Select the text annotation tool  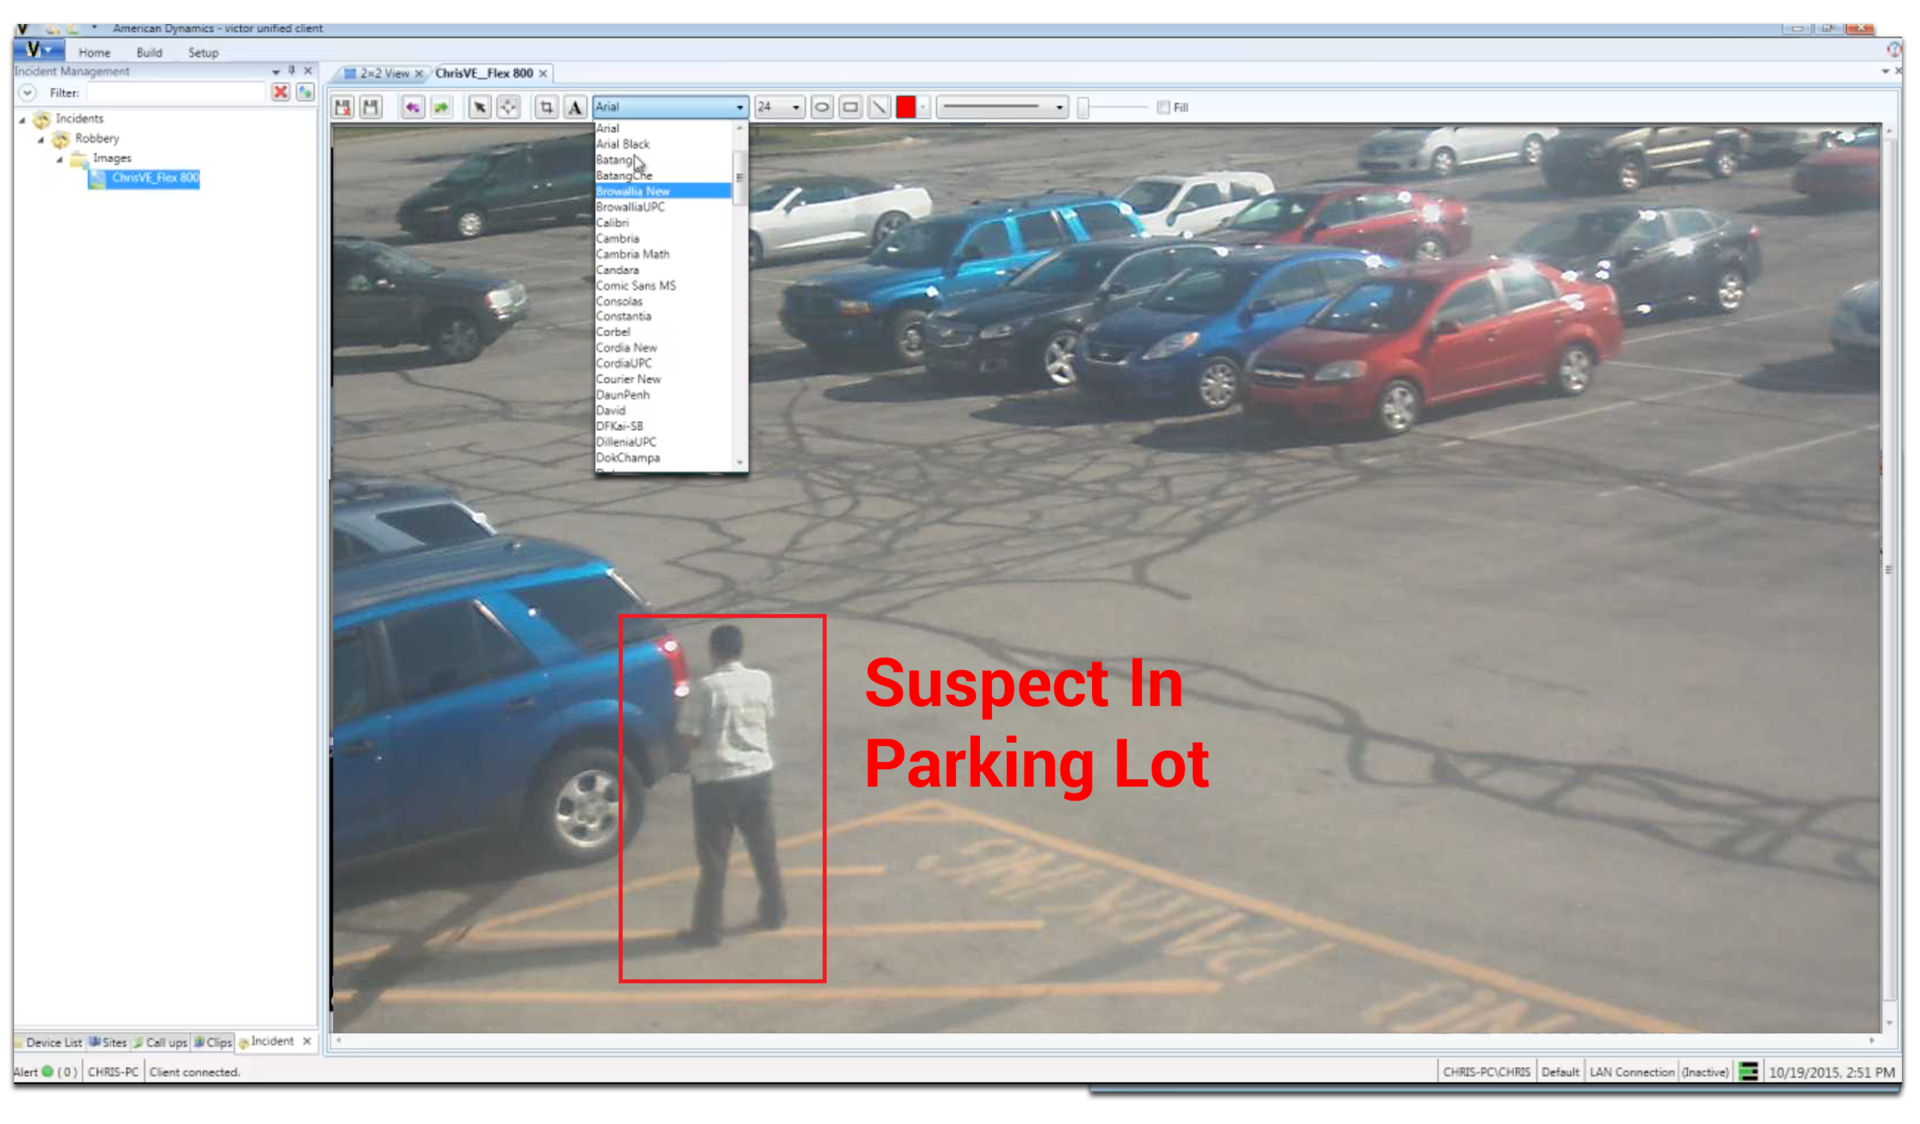click(x=574, y=107)
